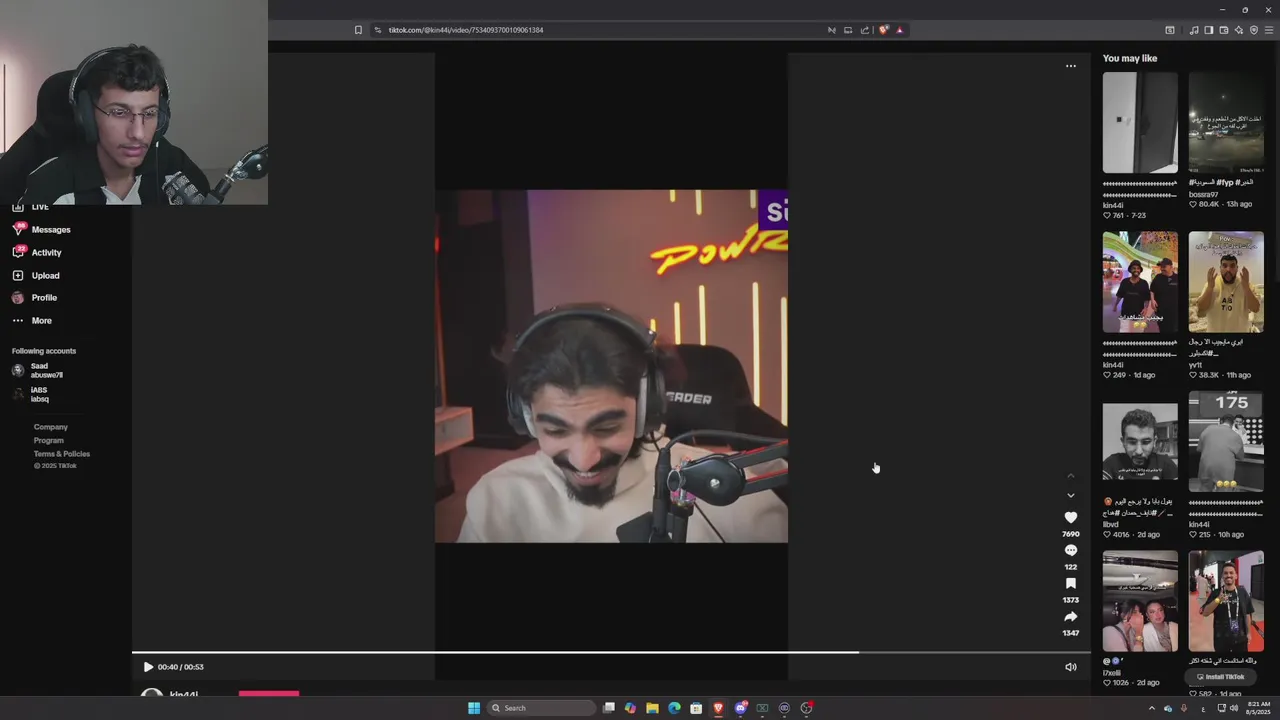Open the browser hamburger menu

click(x=1269, y=30)
